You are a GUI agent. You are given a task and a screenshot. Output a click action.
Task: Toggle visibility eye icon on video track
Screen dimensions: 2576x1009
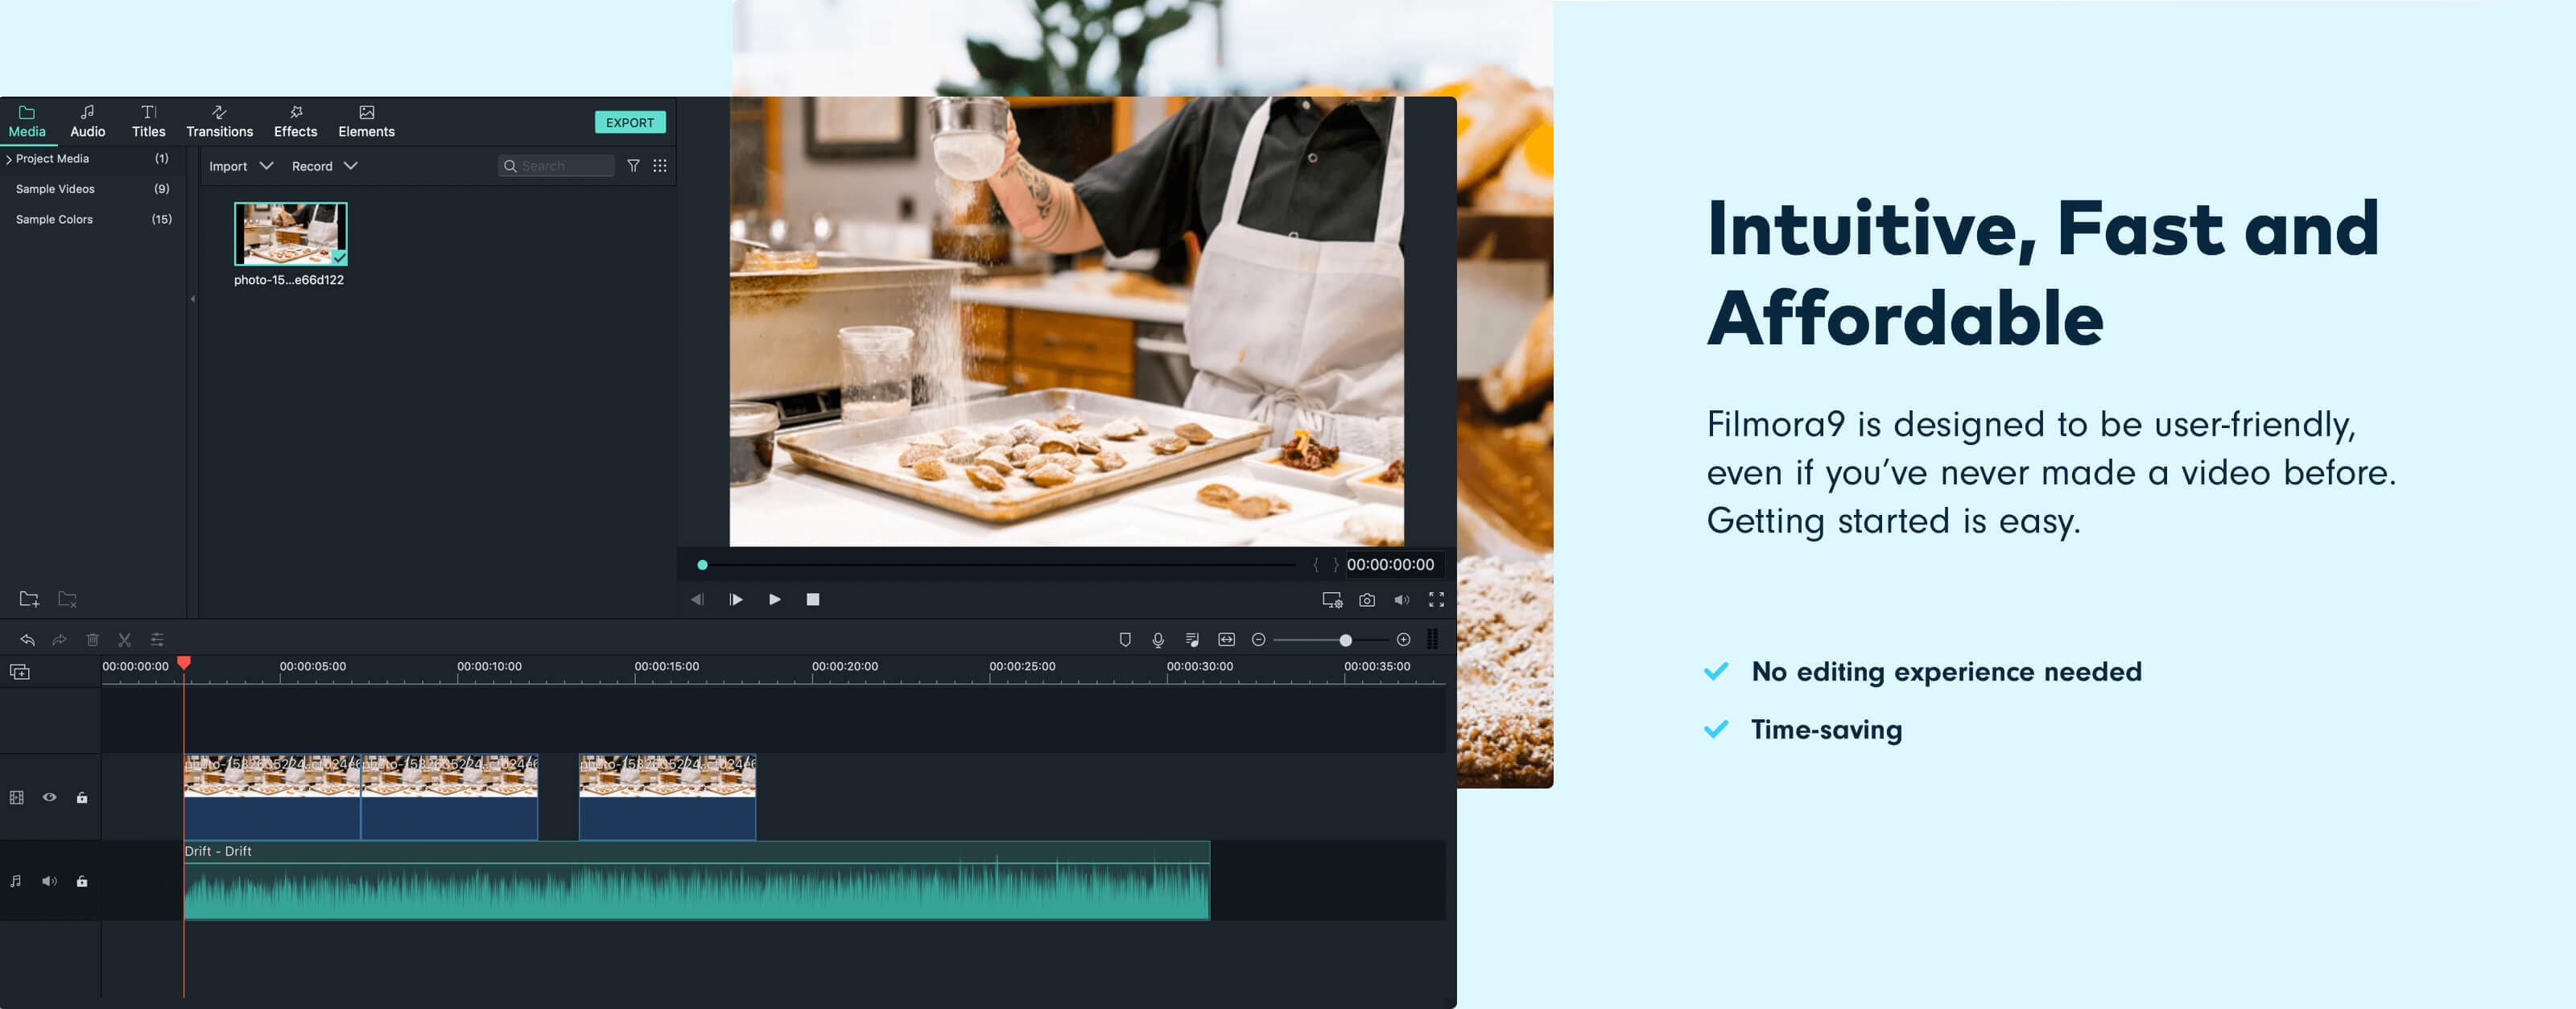pos(47,797)
